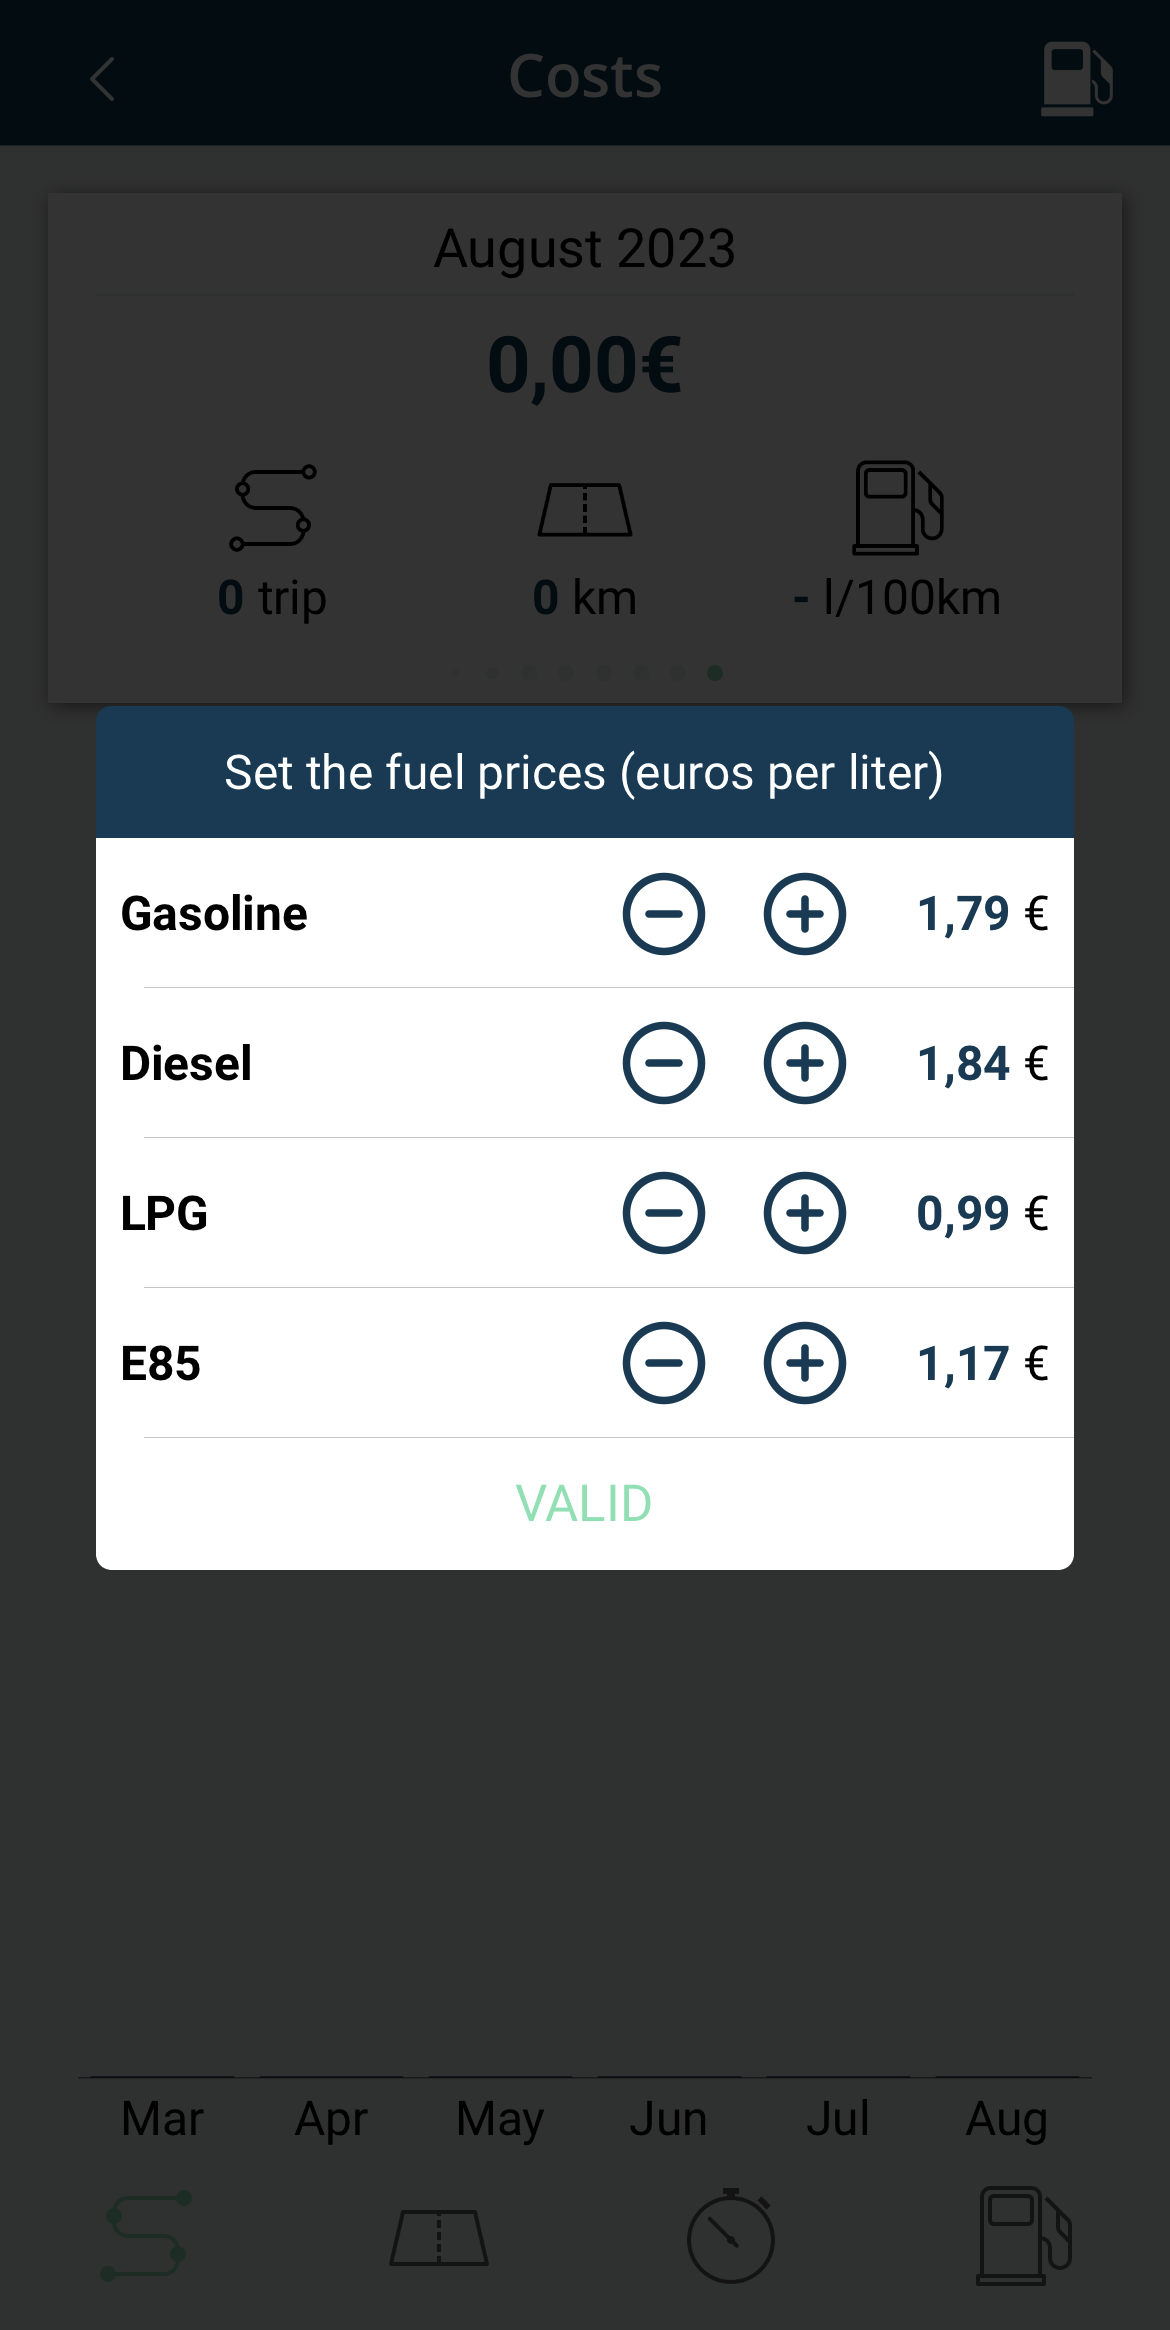Tap the Gasoline price value 1,79 €

click(982, 914)
